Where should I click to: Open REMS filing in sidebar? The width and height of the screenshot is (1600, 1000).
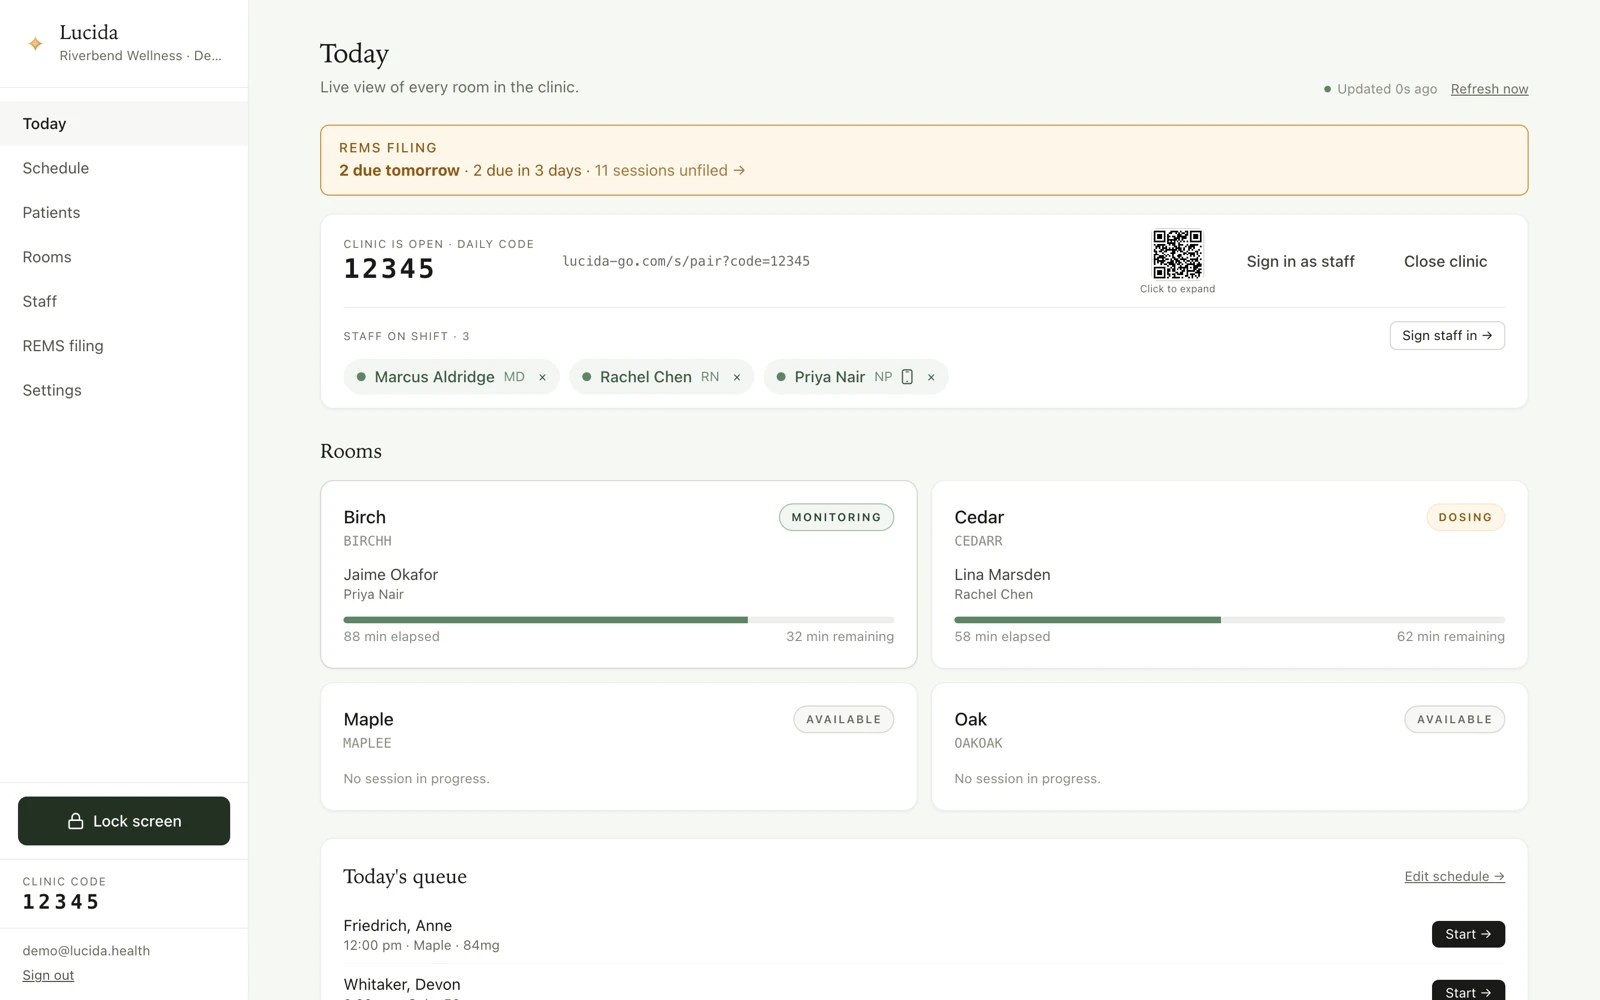coord(124,346)
